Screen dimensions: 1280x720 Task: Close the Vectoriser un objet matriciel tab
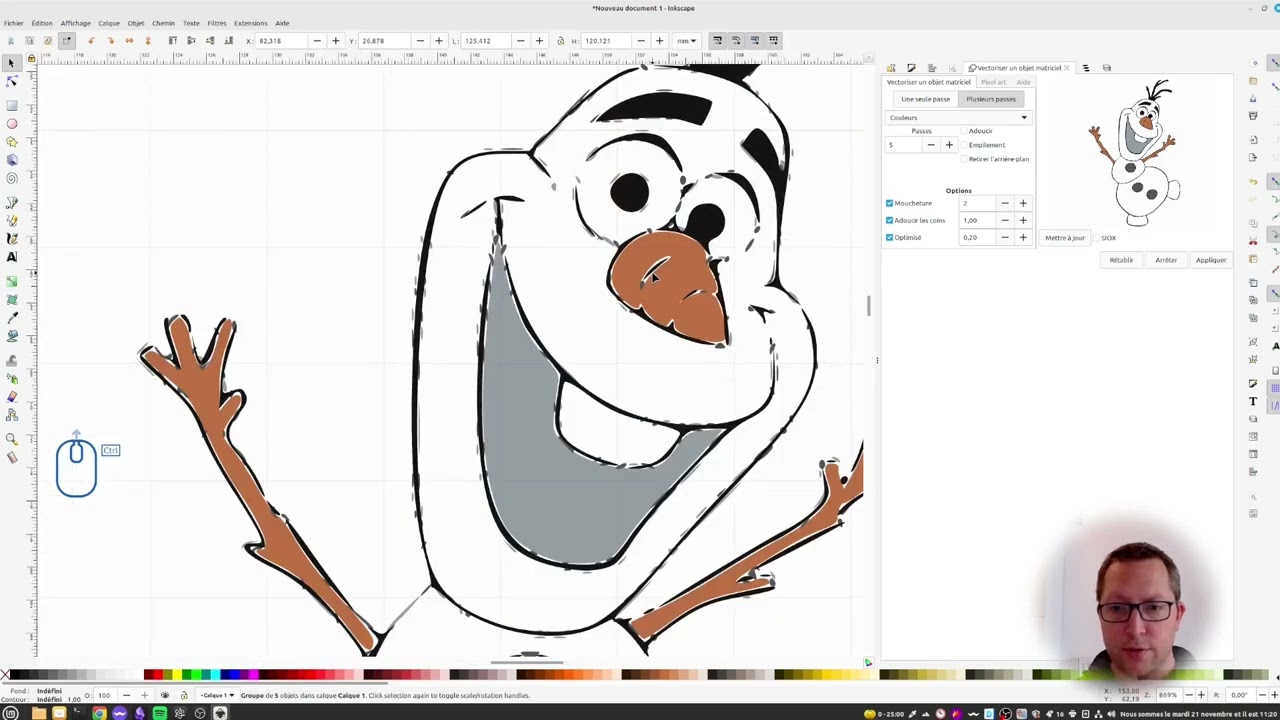point(1066,68)
